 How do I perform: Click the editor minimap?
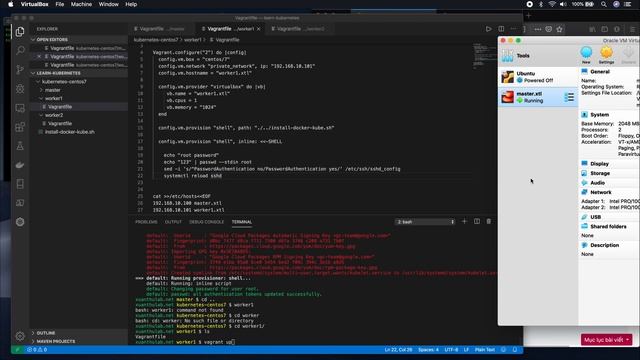(x=484, y=56)
